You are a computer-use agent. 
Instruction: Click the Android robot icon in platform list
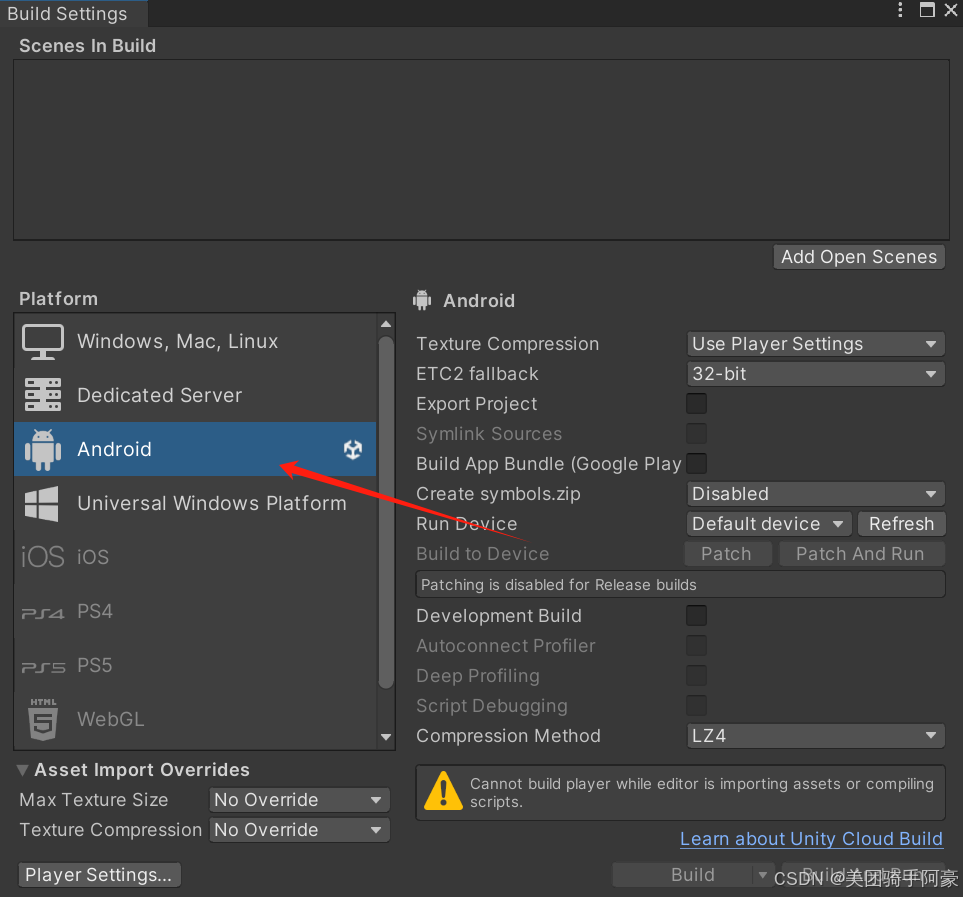click(42, 449)
